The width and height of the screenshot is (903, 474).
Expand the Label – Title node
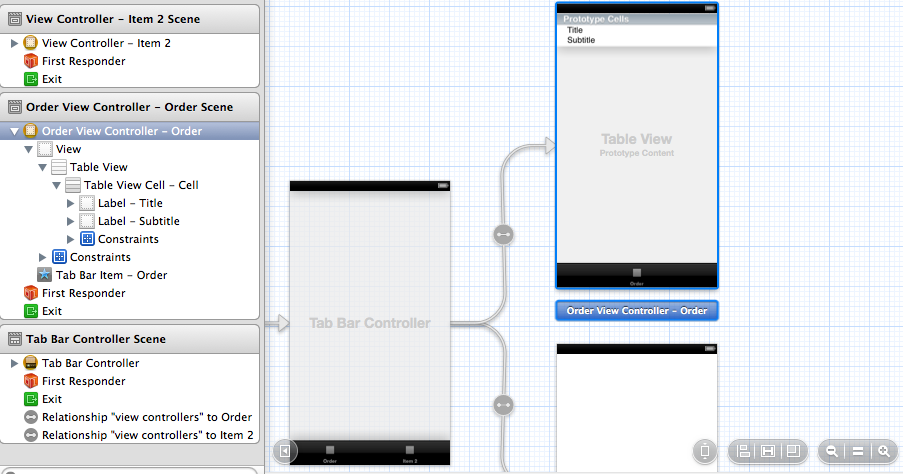tap(70, 203)
